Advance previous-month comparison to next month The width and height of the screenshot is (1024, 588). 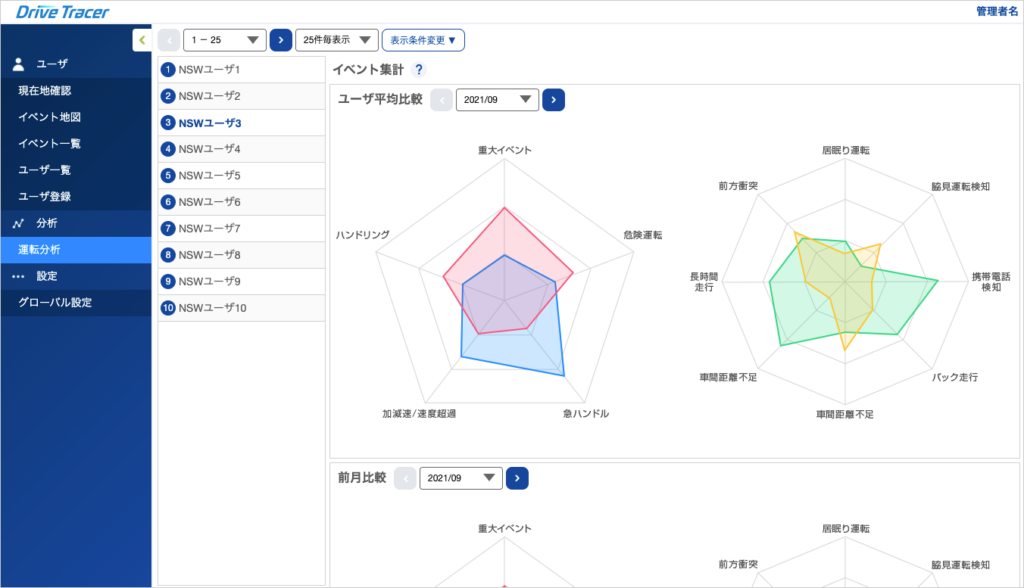coord(517,478)
